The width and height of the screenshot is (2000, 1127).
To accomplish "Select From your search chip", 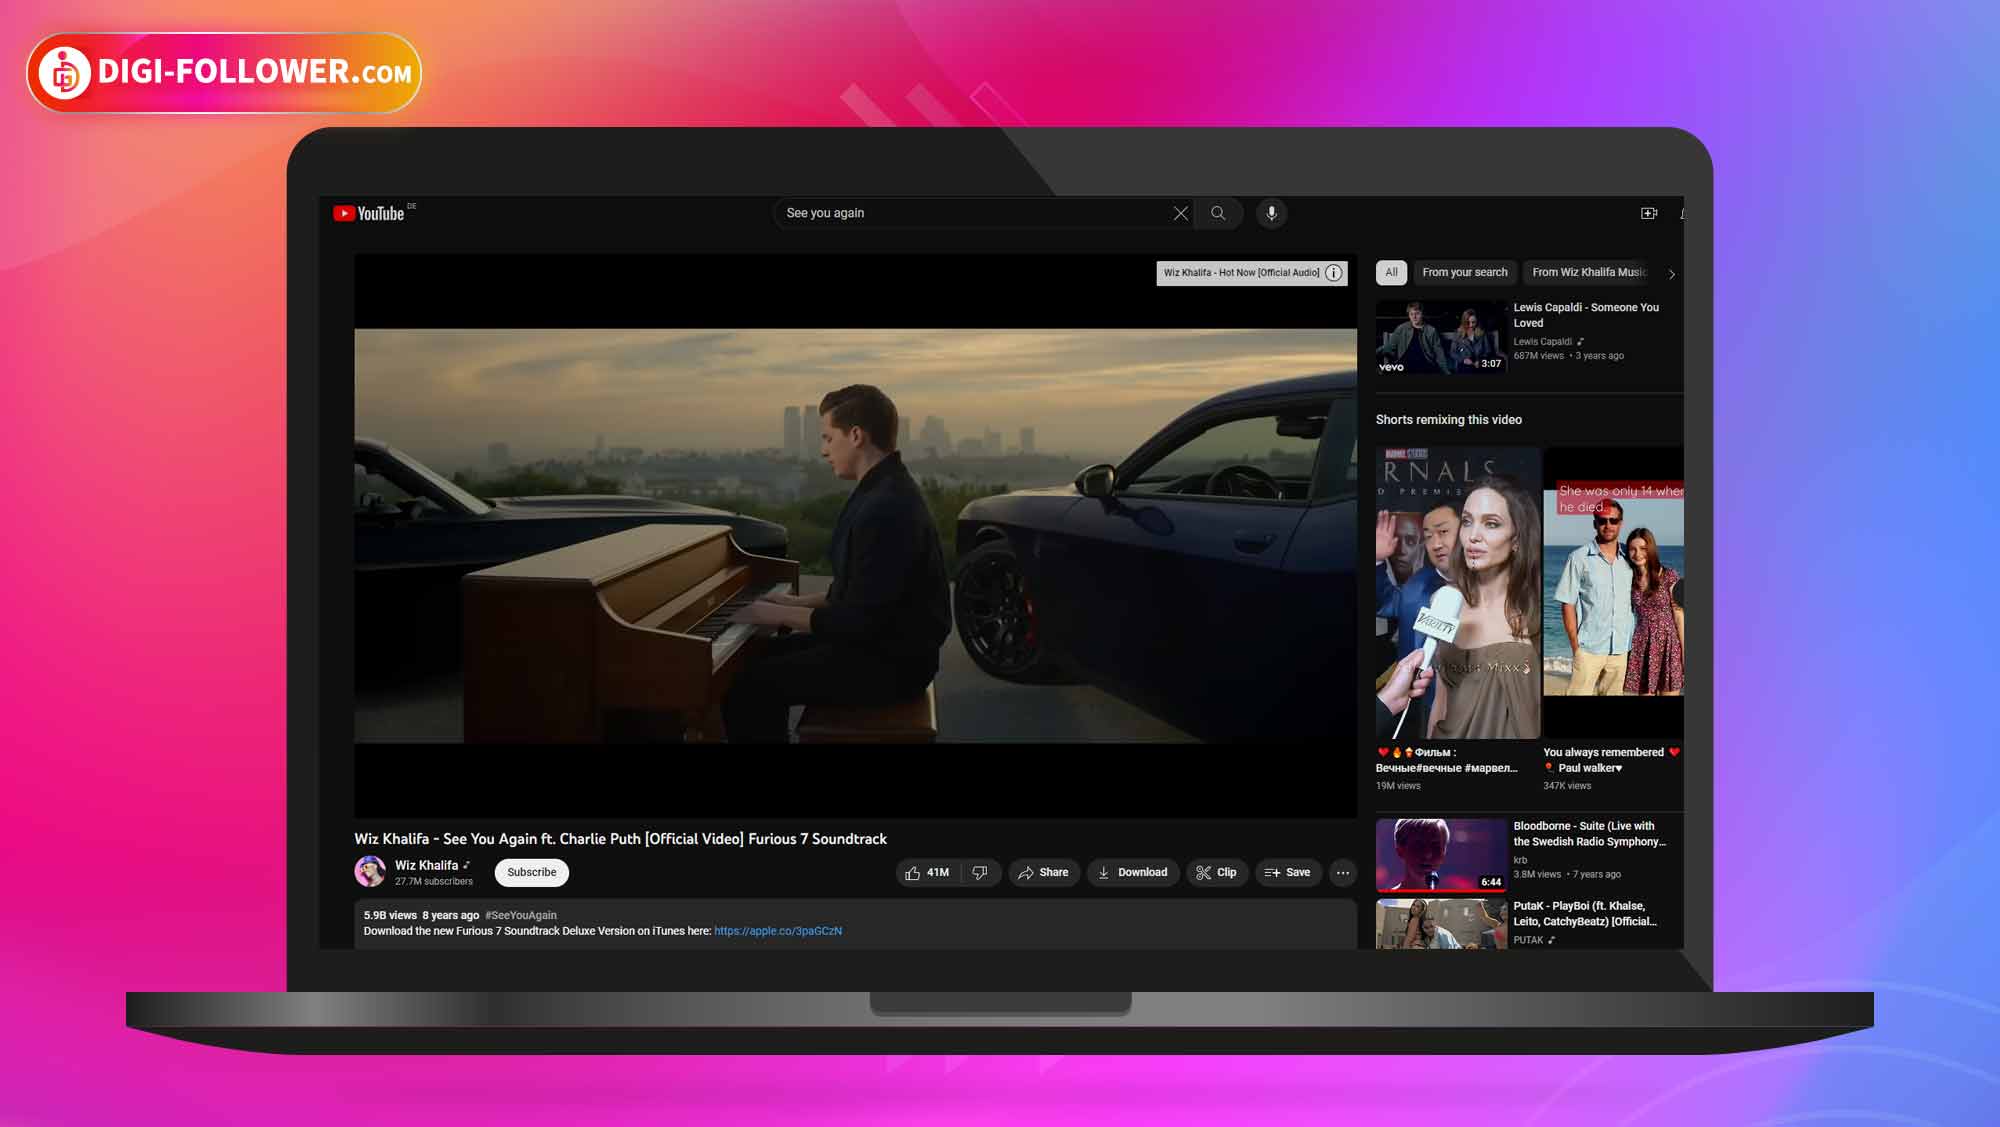I will point(1464,273).
